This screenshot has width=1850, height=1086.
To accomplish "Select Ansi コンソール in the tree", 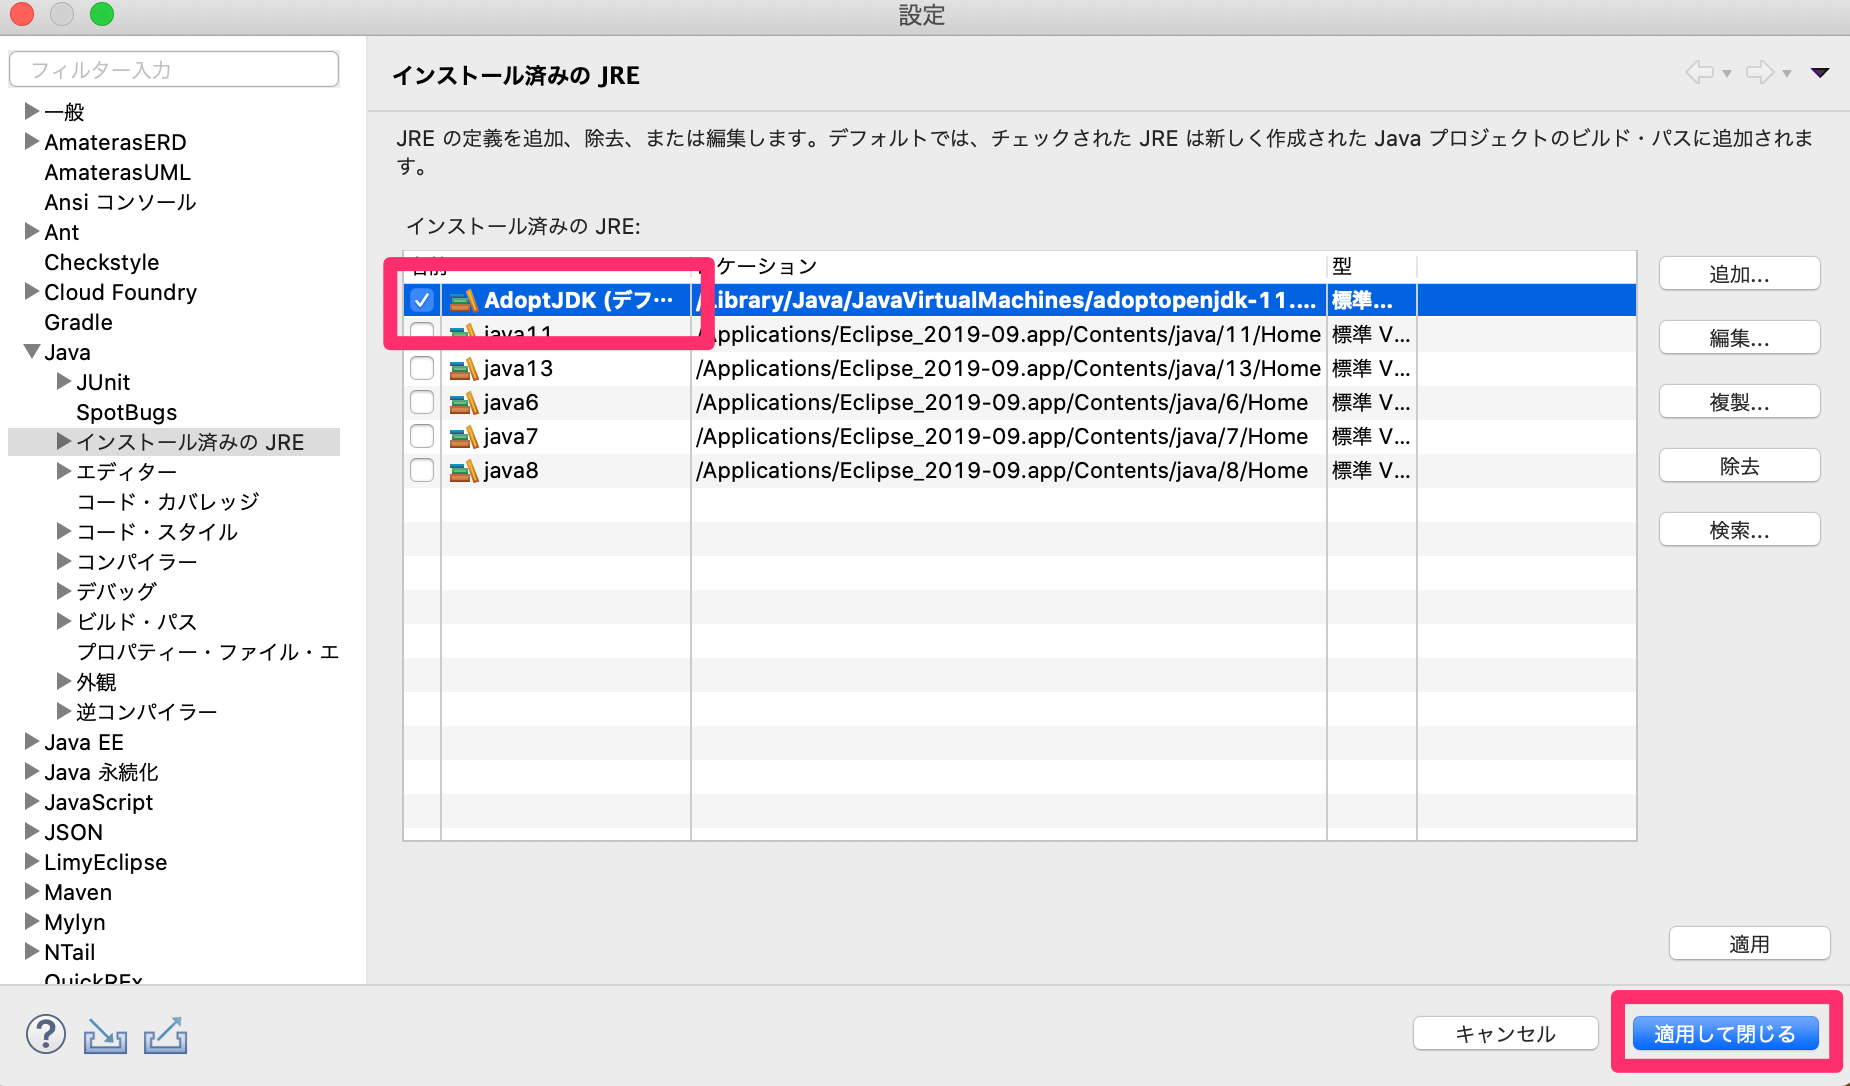I will tap(120, 202).
